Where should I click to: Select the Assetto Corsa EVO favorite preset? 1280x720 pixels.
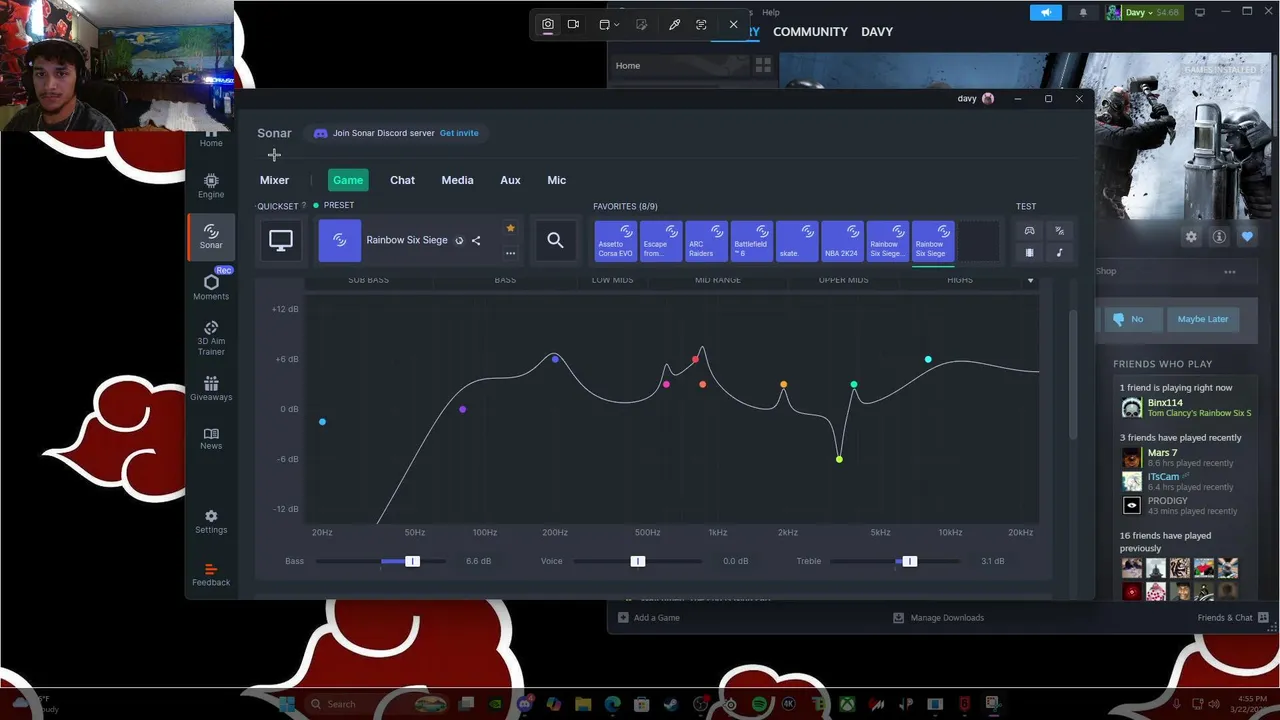(x=615, y=241)
